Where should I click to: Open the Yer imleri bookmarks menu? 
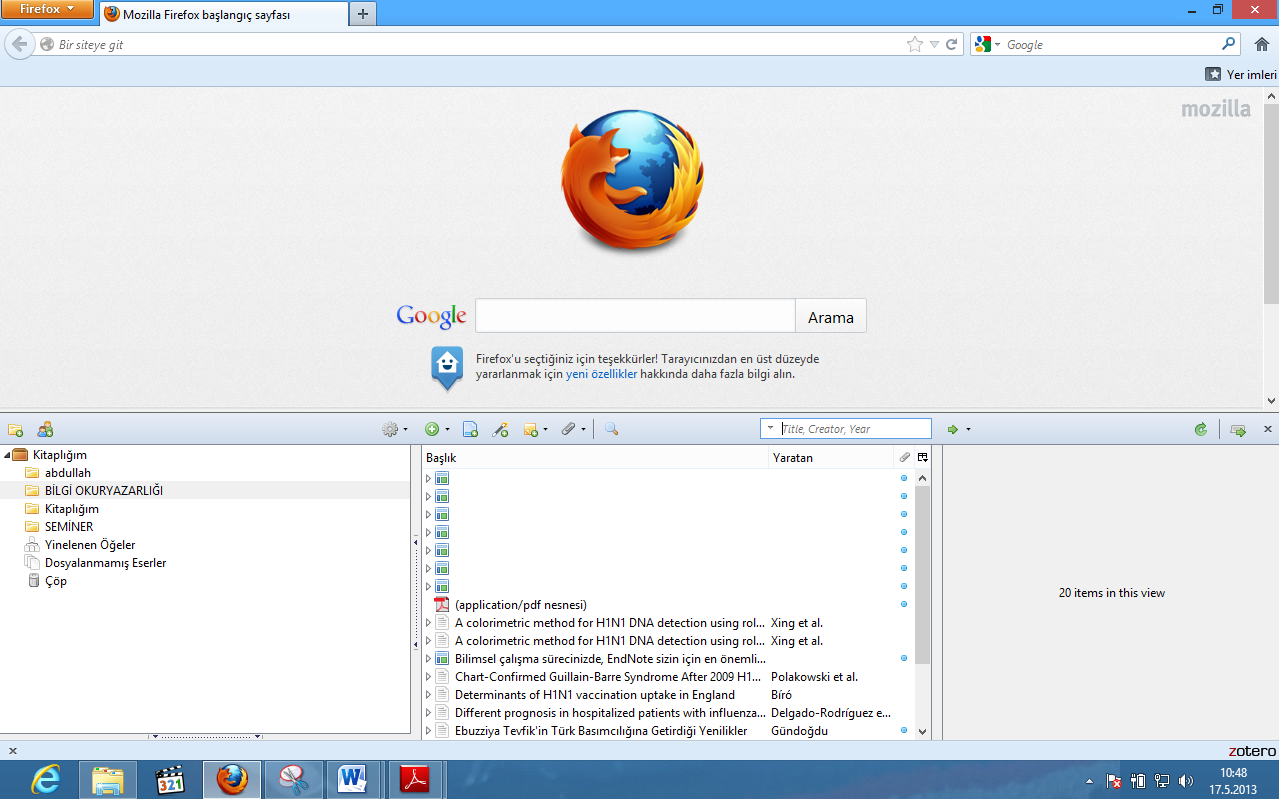point(1241,74)
